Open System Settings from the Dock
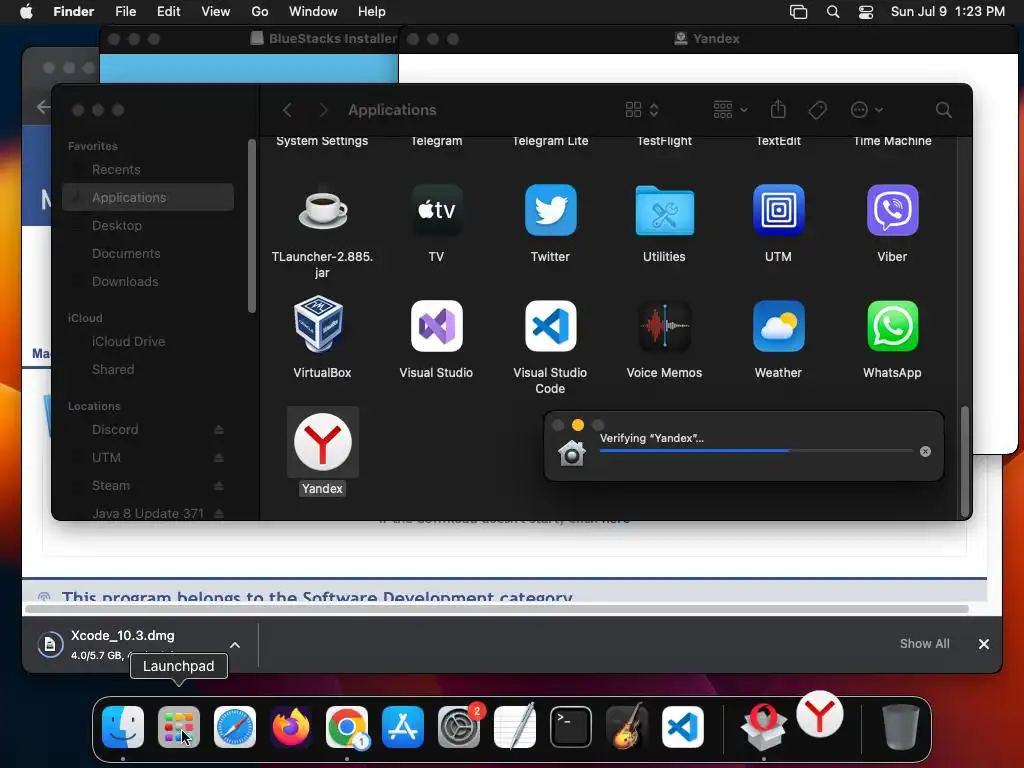Screen dimensions: 1024x768 point(458,727)
